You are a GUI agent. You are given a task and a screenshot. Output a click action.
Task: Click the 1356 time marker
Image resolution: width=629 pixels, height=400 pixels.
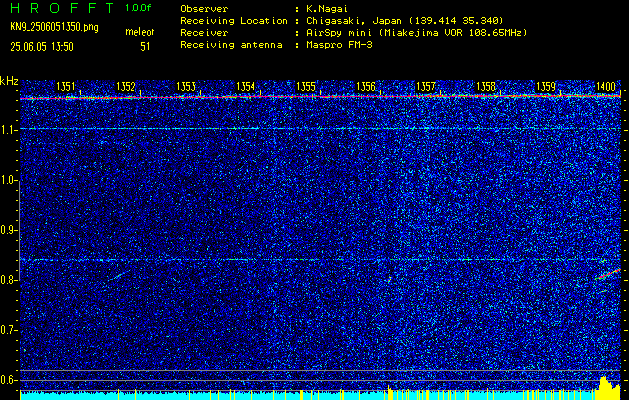(366, 87)
